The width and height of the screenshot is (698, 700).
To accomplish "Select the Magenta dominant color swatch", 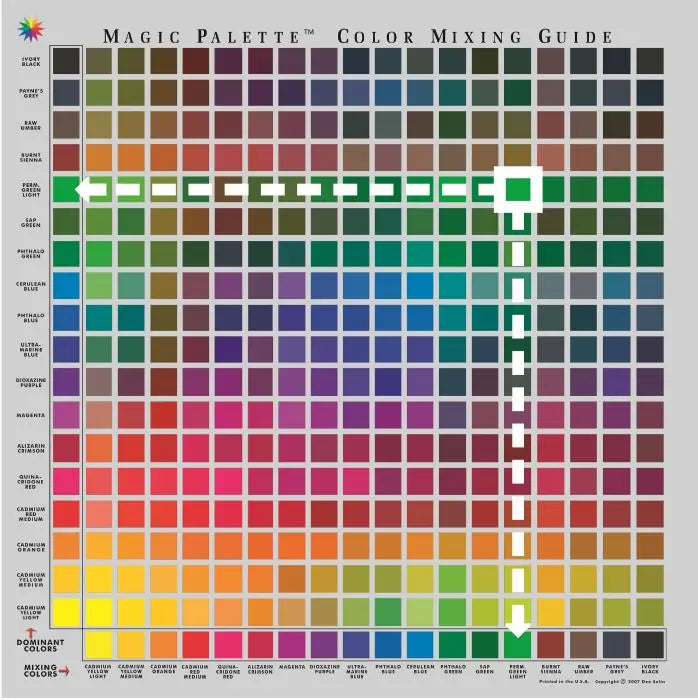I will [x=66, y=415].
